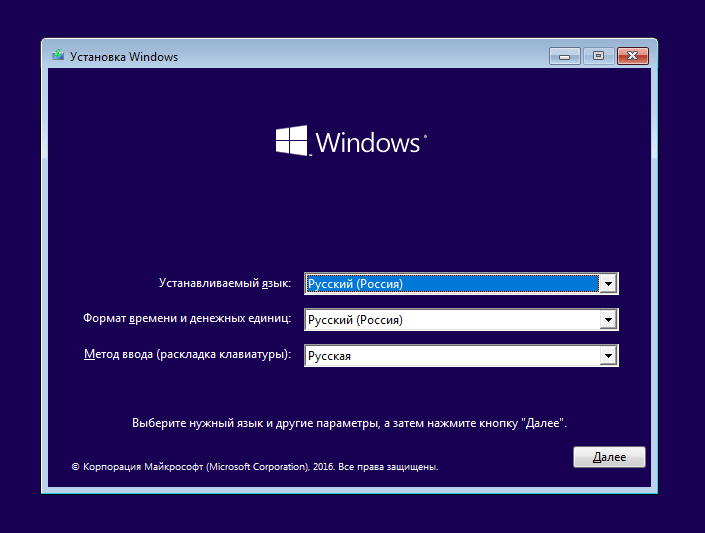Click the four-pane Windows logo
Viewport: 705px width, 533px height.
pos(291,141)
